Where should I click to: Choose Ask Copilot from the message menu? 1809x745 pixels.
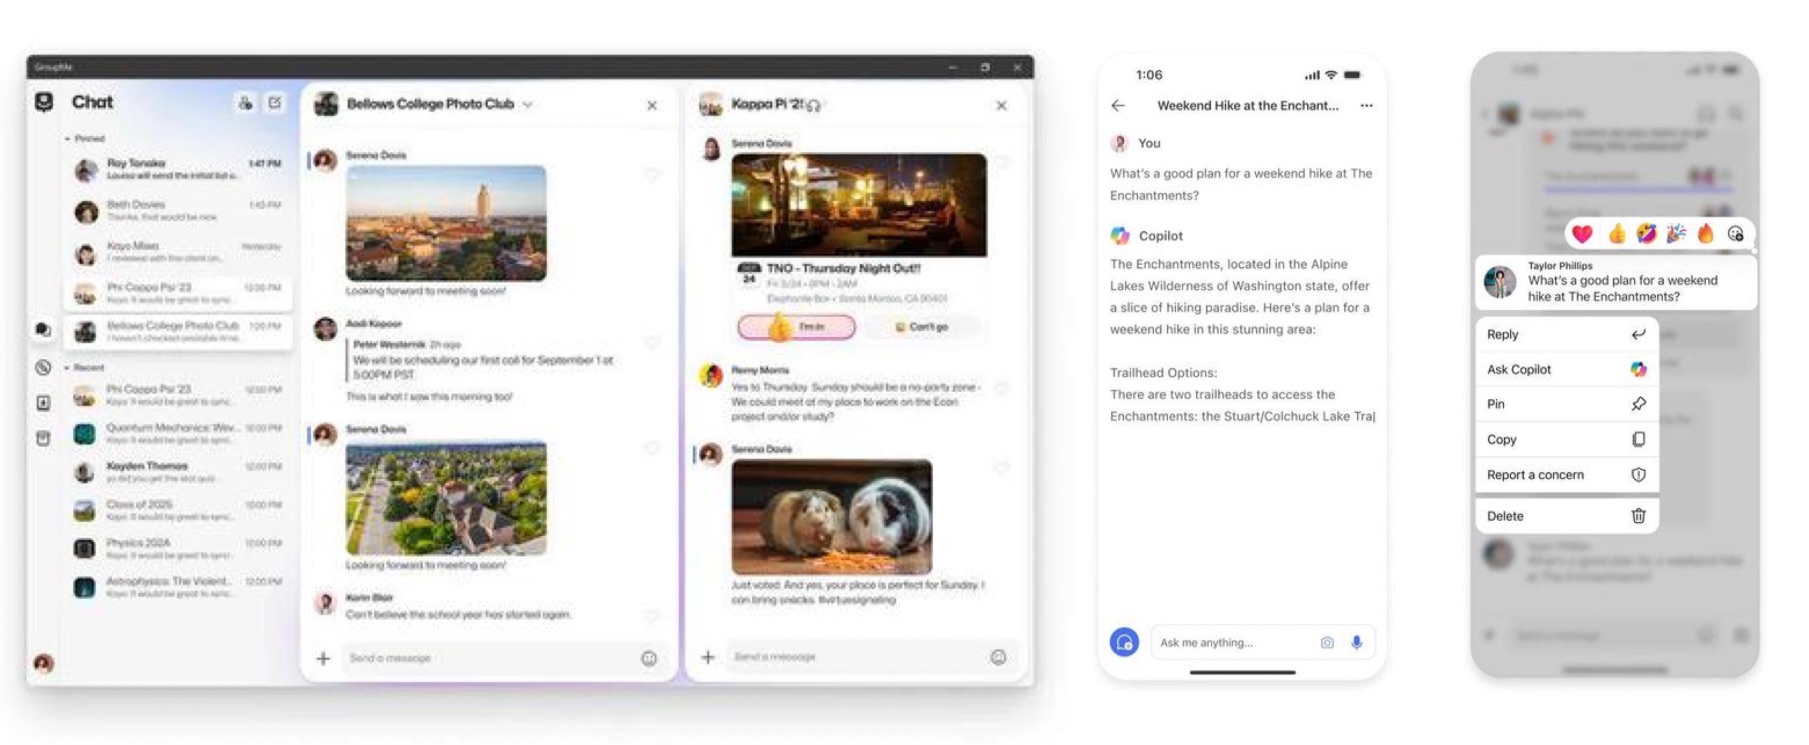point(1566,370)
